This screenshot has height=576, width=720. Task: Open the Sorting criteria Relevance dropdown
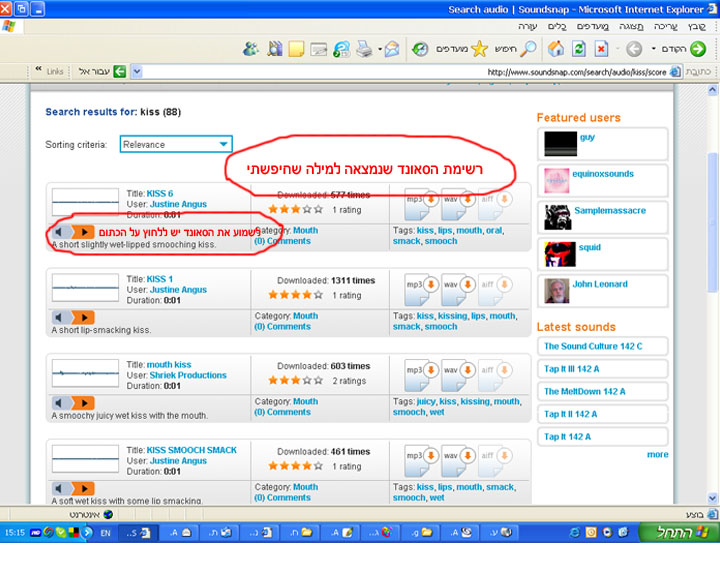[176, 144]
